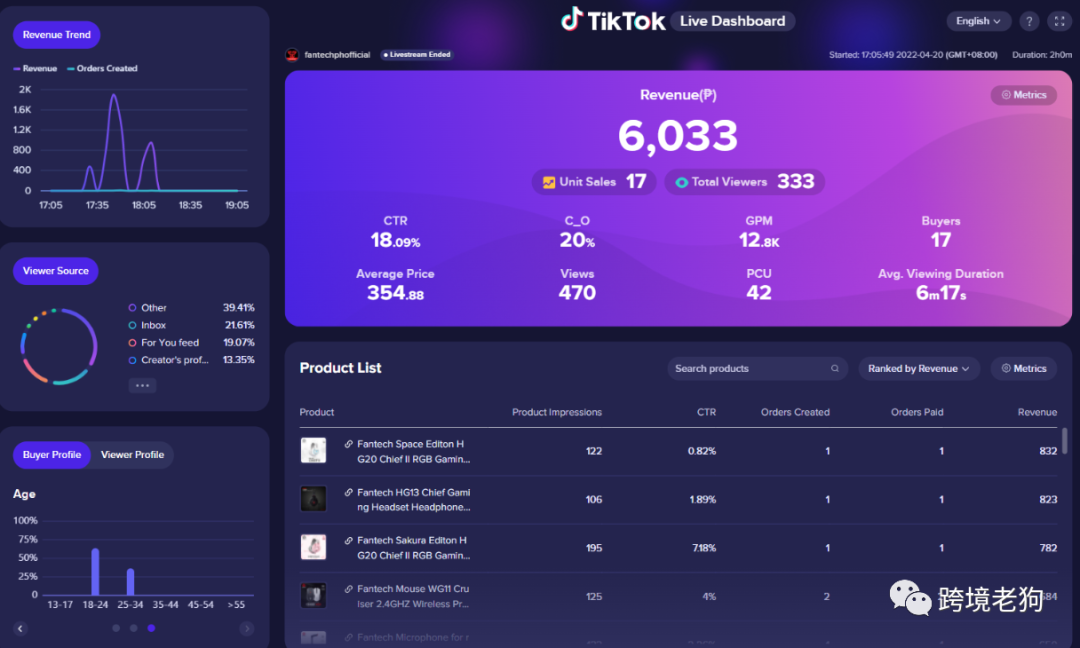Click the GPM 12.8K metric

(758, 231)
